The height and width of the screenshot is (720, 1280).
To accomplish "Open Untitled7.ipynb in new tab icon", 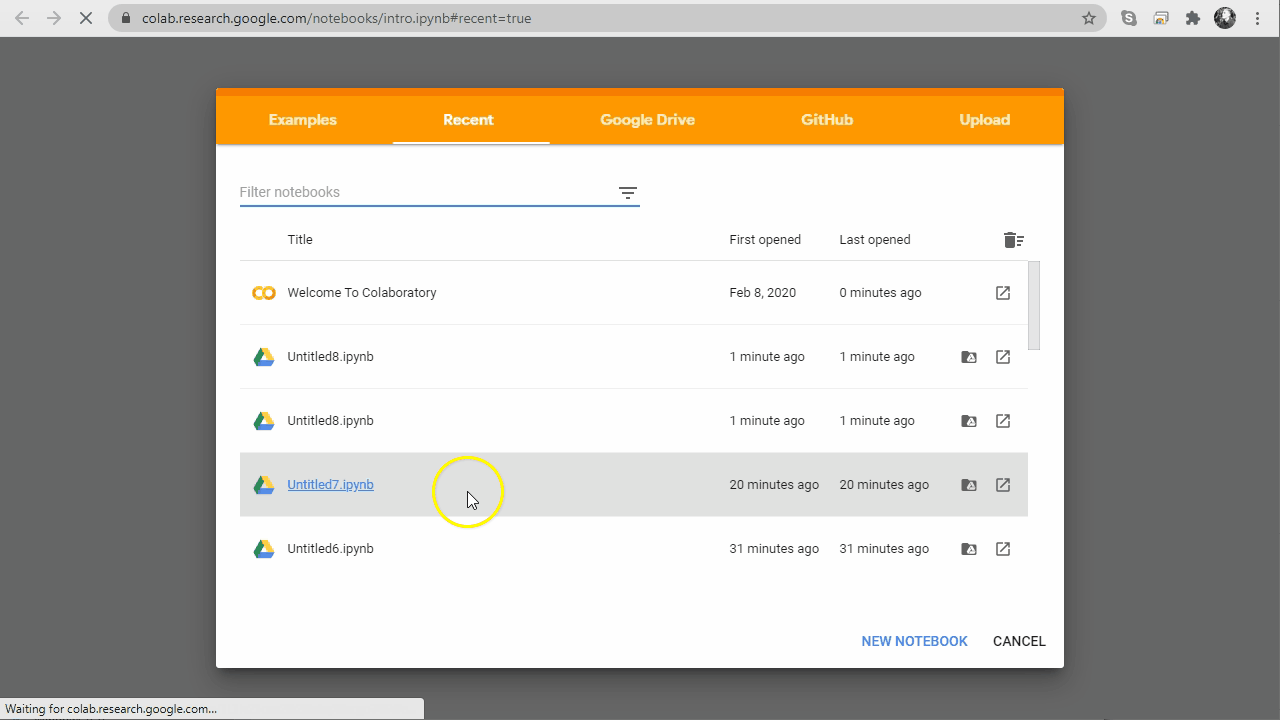I will pos(1003,485).
